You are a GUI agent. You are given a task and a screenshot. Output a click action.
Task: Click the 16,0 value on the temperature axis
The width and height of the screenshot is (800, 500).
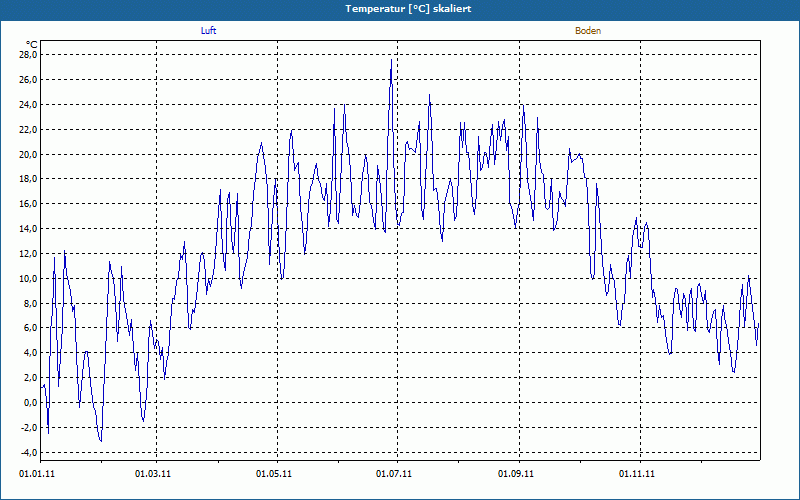29,204
